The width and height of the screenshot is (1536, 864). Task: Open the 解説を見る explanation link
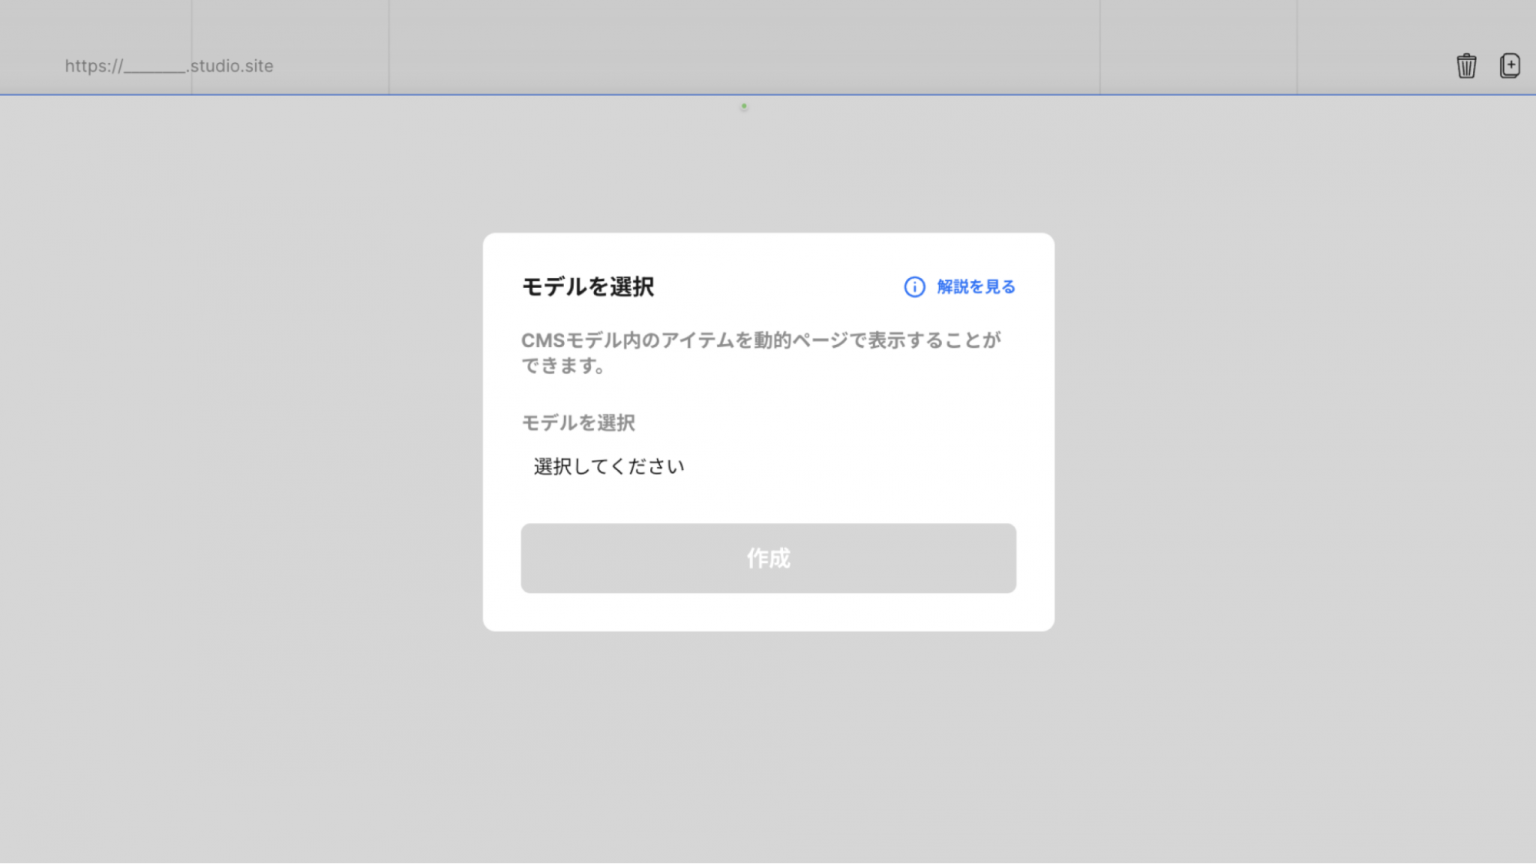(975, 287)
